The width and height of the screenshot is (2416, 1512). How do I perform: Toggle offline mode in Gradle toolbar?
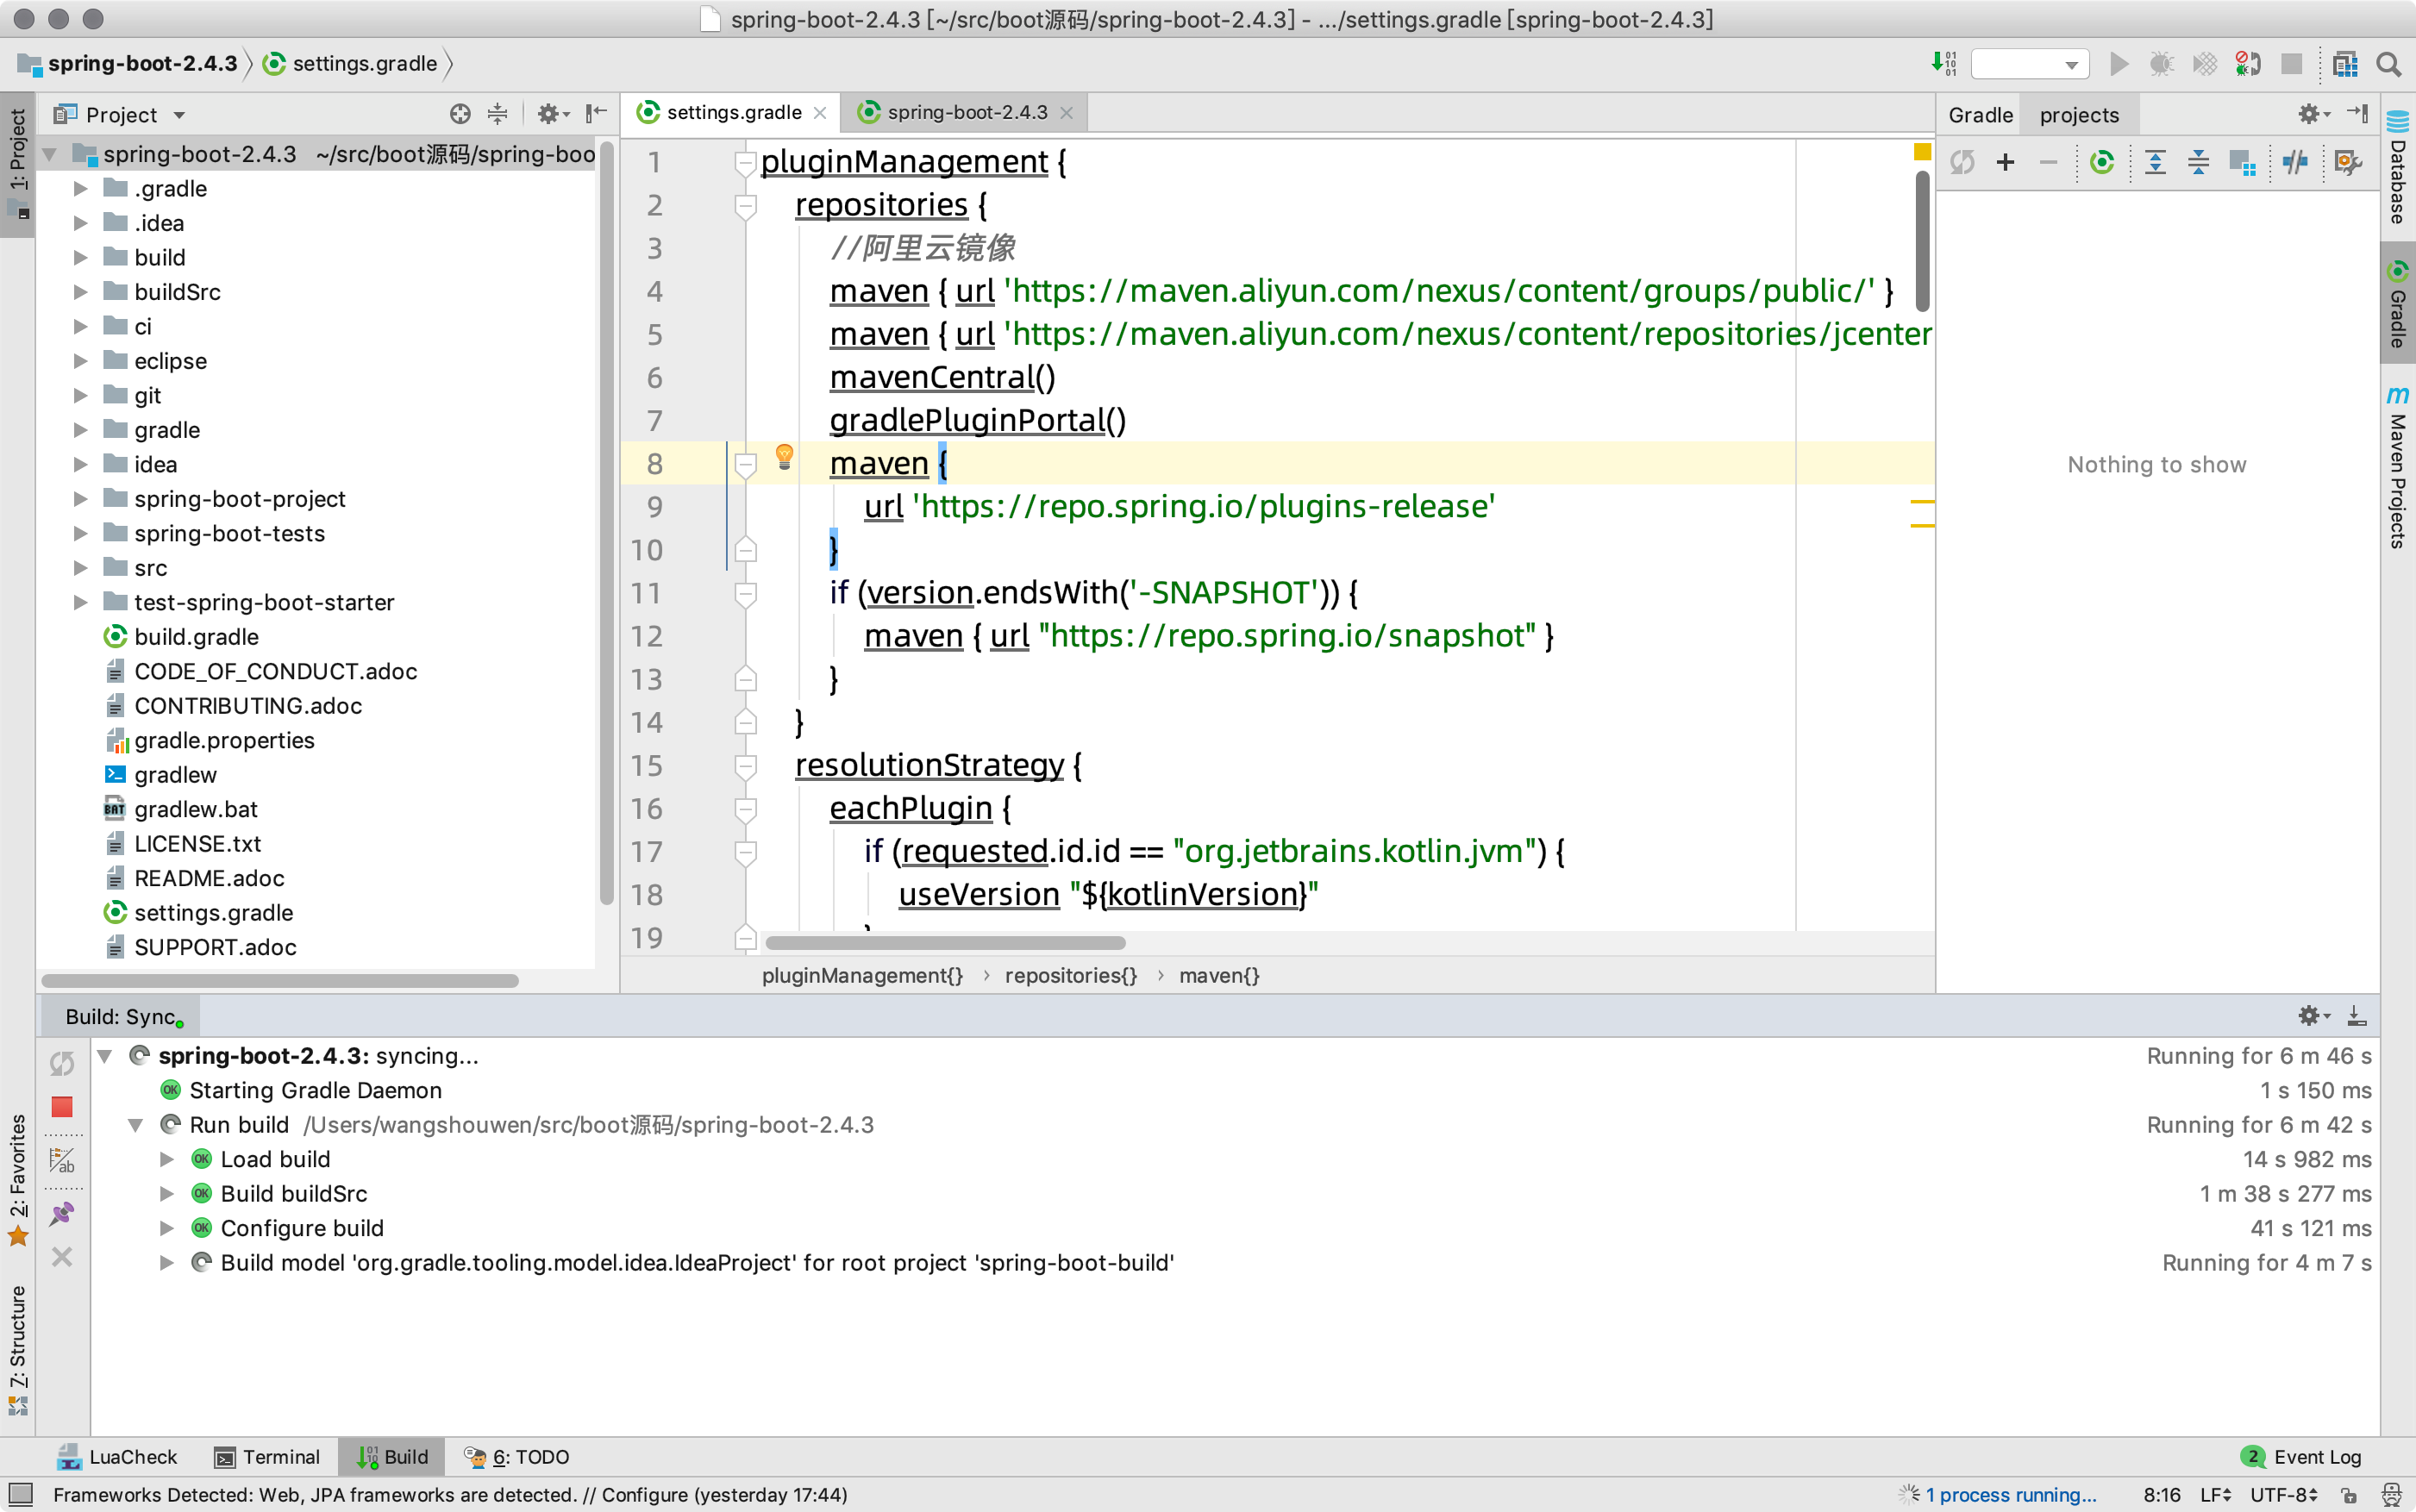2296,162
